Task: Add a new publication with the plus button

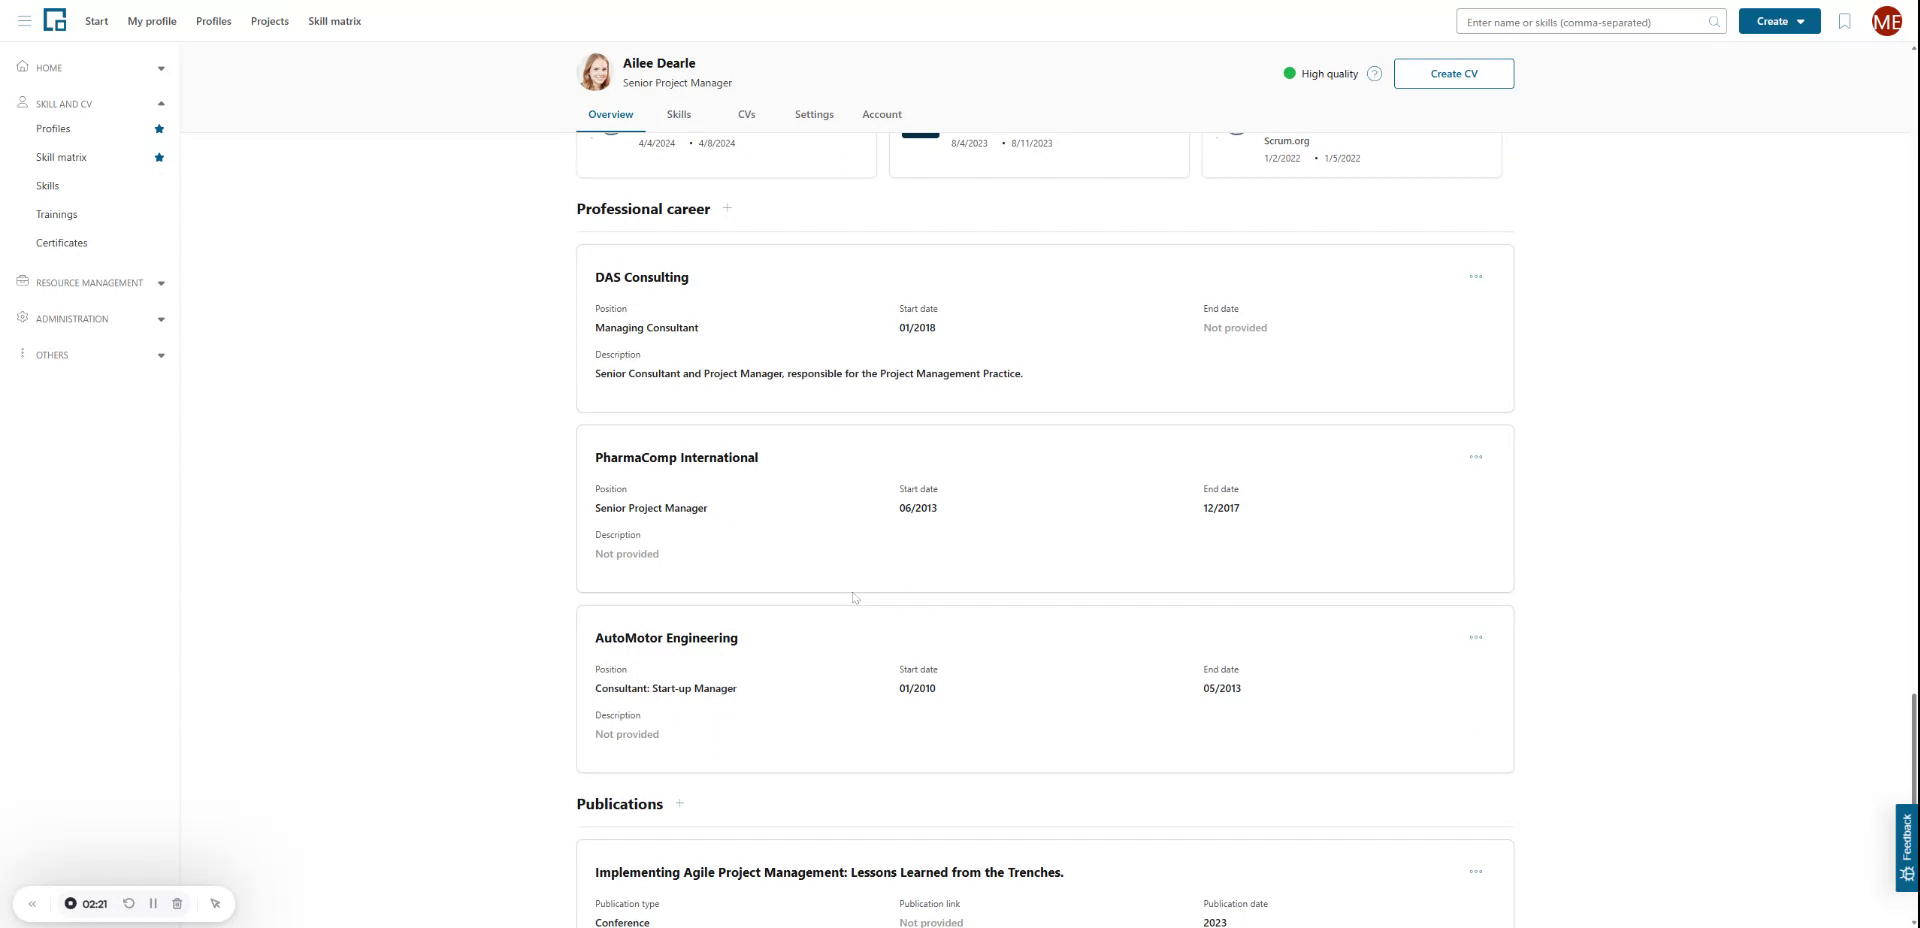Action: click(x=679, y=803)
